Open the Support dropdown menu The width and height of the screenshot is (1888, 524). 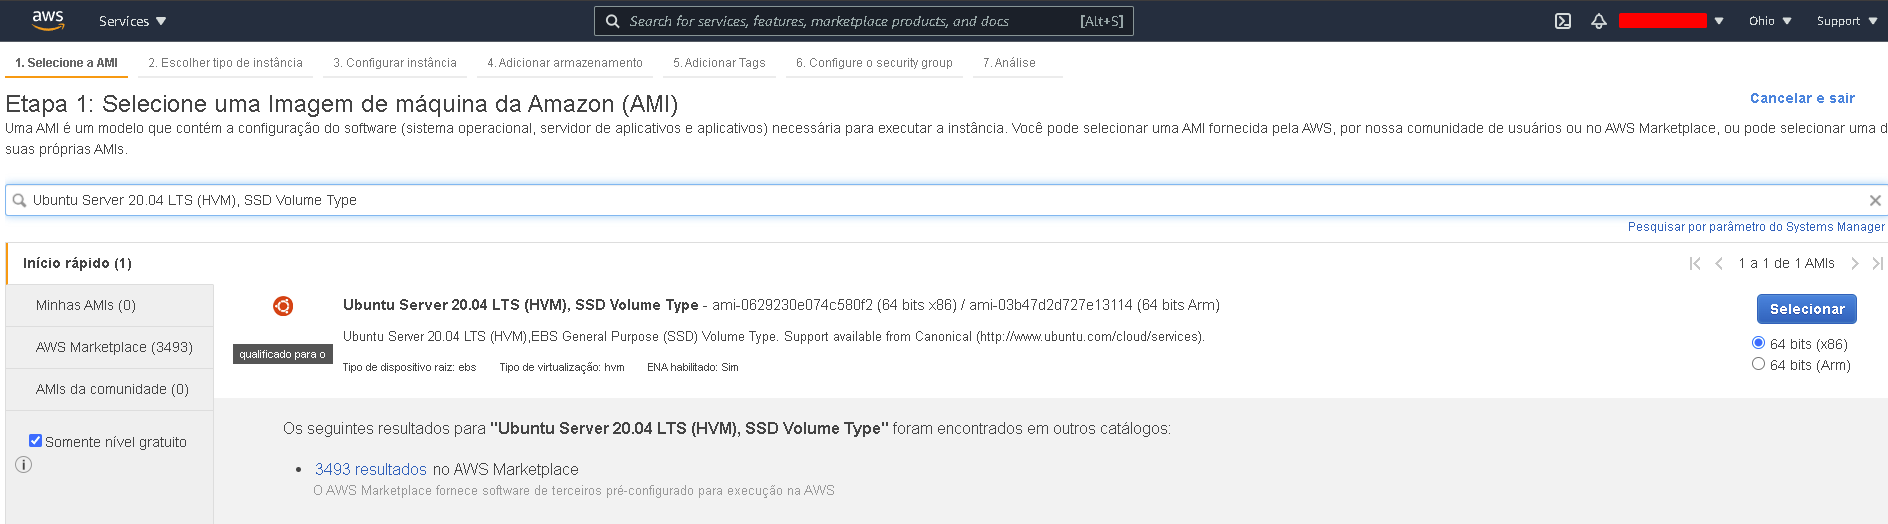1847,21
